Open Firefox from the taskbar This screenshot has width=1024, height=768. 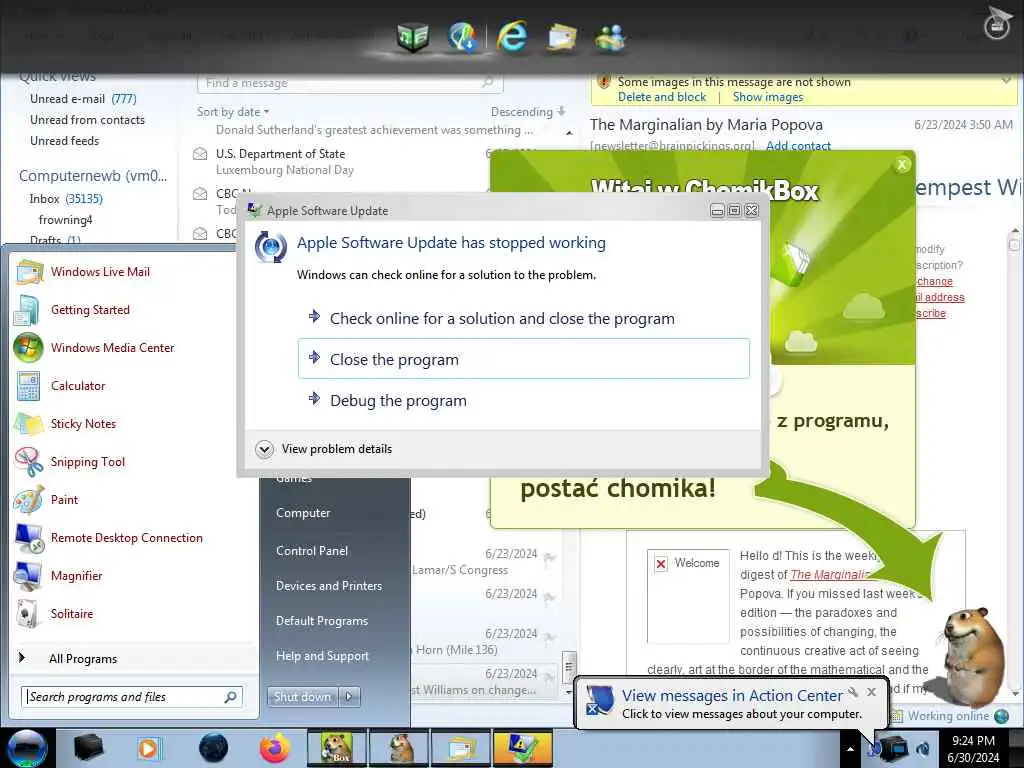pos(274,748)
